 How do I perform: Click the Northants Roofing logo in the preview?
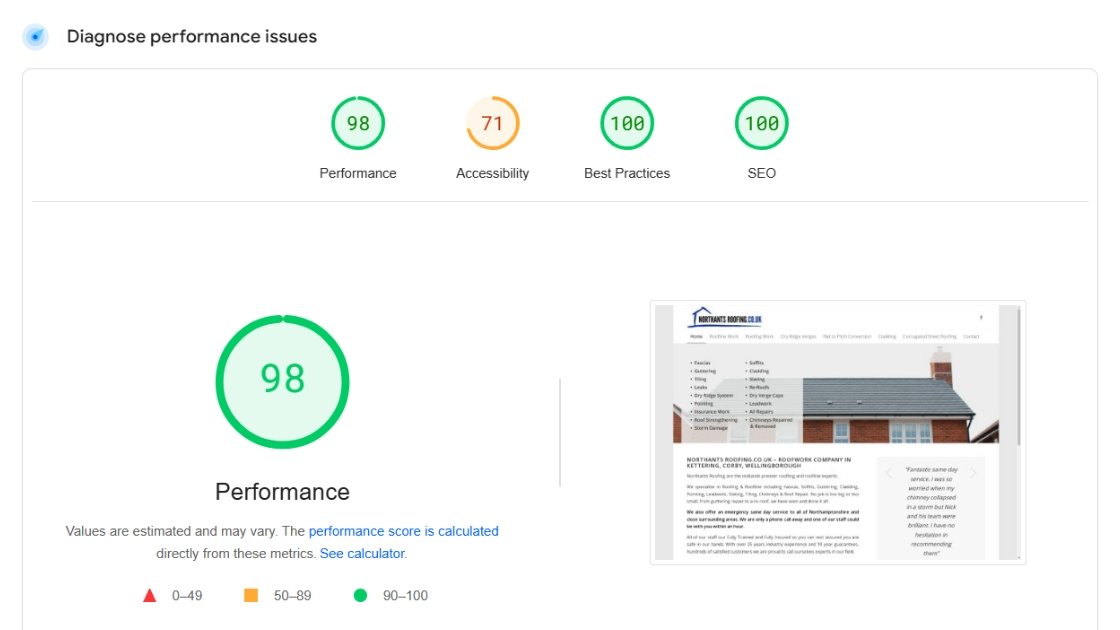pos(726,318)
